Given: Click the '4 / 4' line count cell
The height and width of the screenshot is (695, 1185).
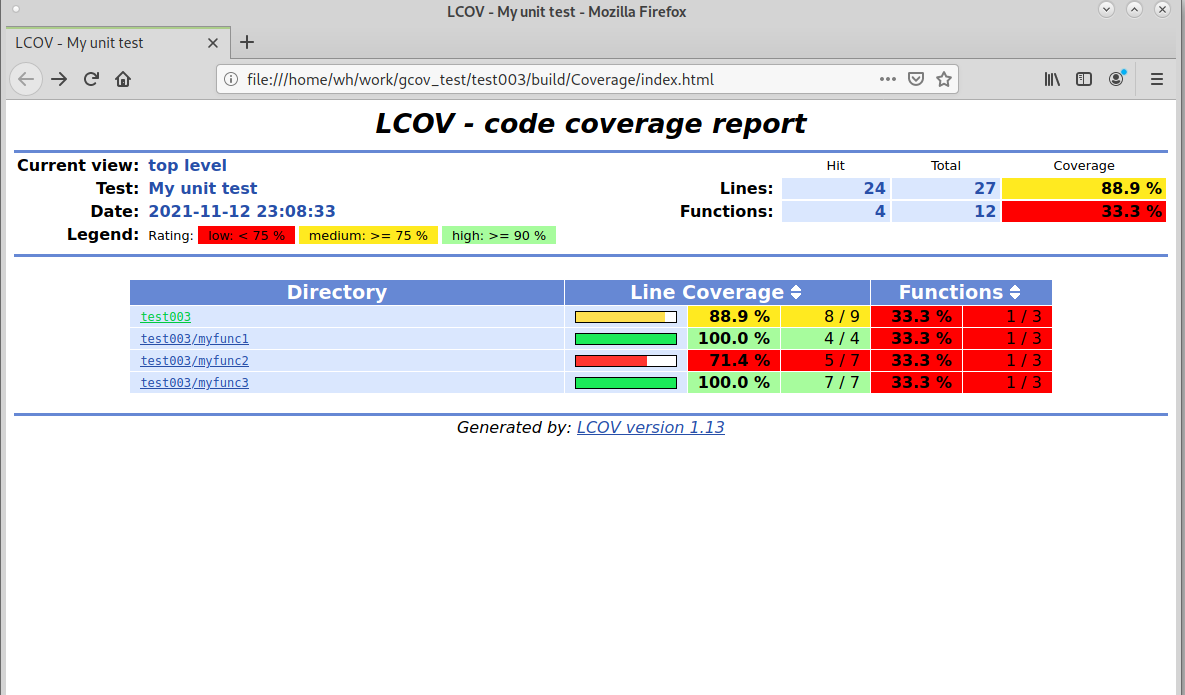Looking at the screenshot, I should (825, 338).
